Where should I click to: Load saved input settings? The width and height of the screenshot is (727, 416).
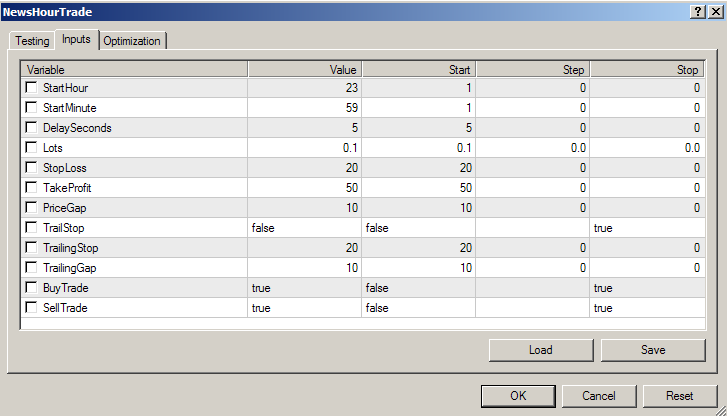tap(541, 350)
